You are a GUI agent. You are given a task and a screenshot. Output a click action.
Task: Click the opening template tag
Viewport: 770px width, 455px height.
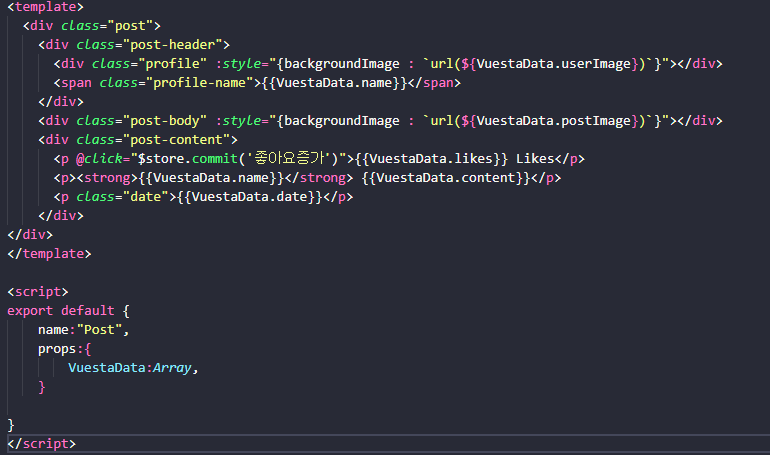pos(46,7)
